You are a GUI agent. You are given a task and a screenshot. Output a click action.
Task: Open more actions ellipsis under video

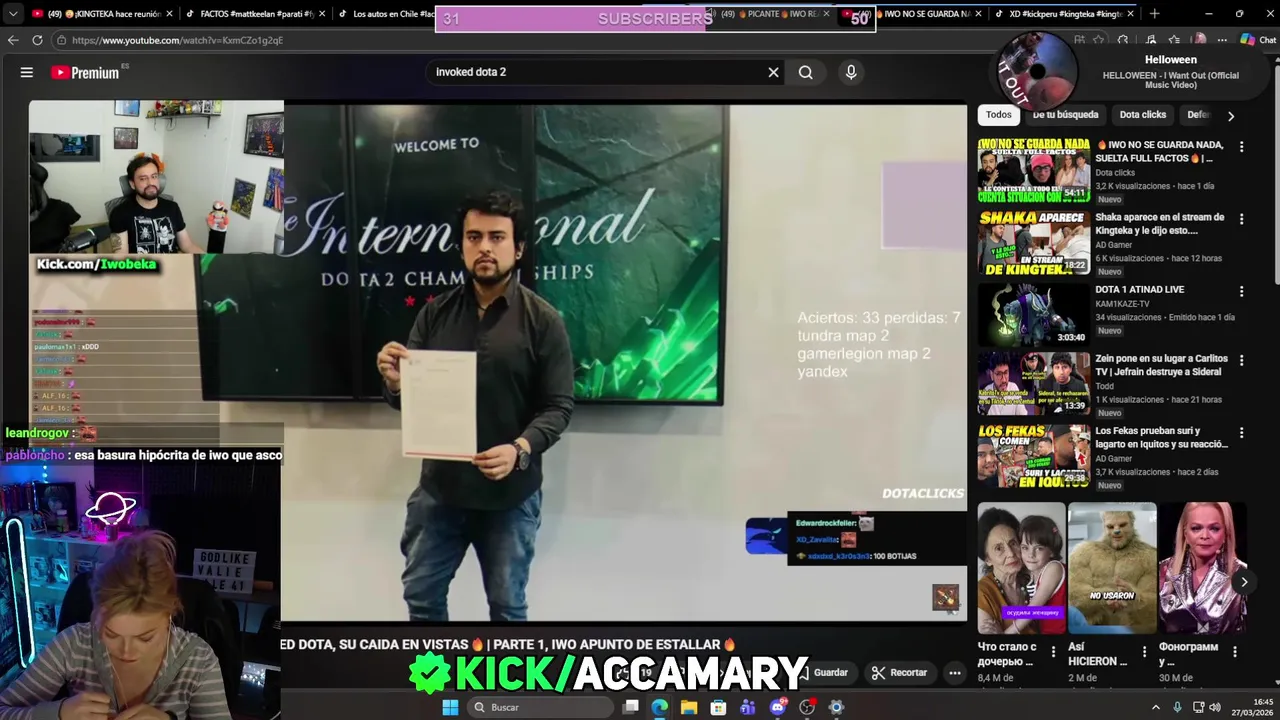click(955, 673)
